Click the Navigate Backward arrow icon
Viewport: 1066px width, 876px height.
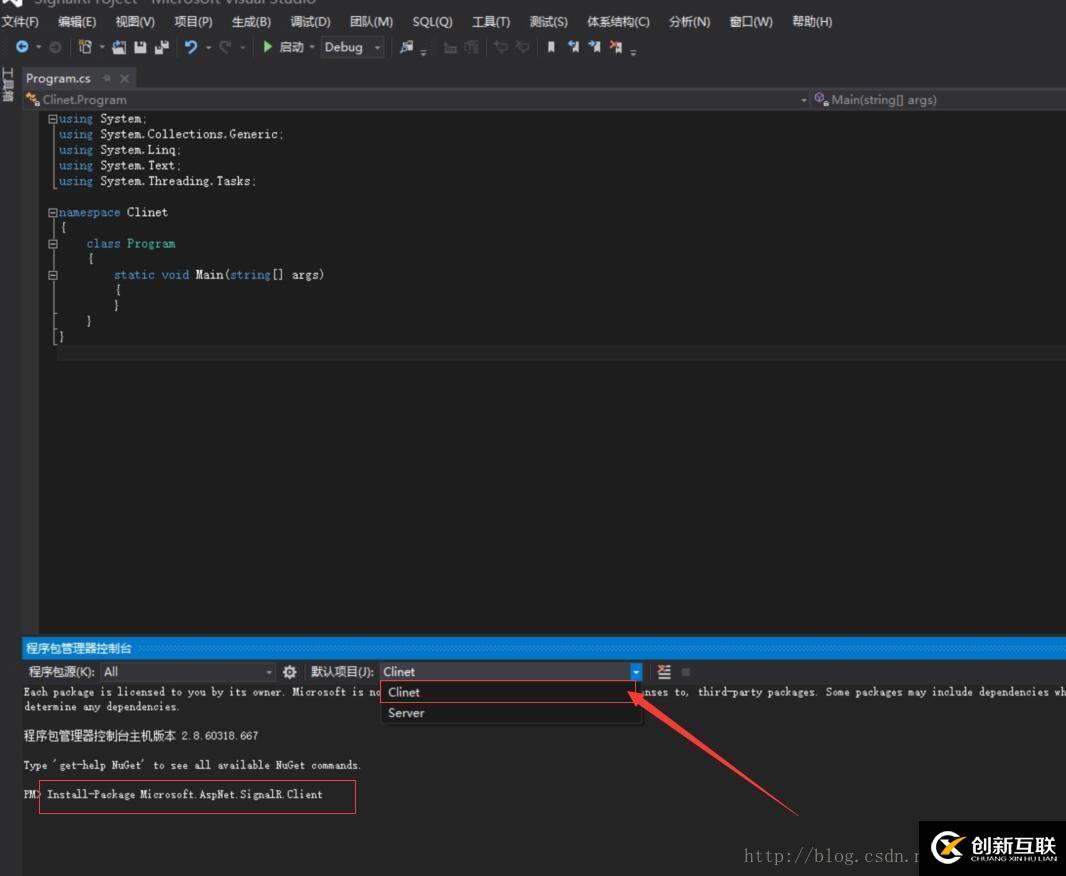click(x=22, y=47)
